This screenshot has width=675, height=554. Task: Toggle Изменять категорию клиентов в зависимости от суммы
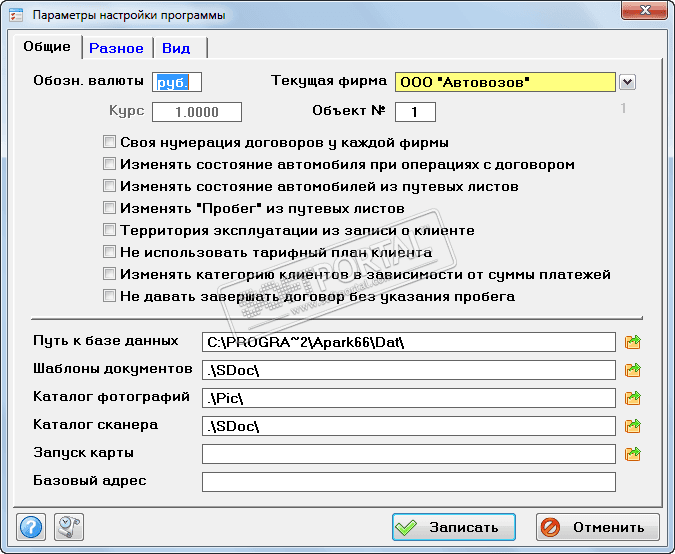[x=109, y=273]
